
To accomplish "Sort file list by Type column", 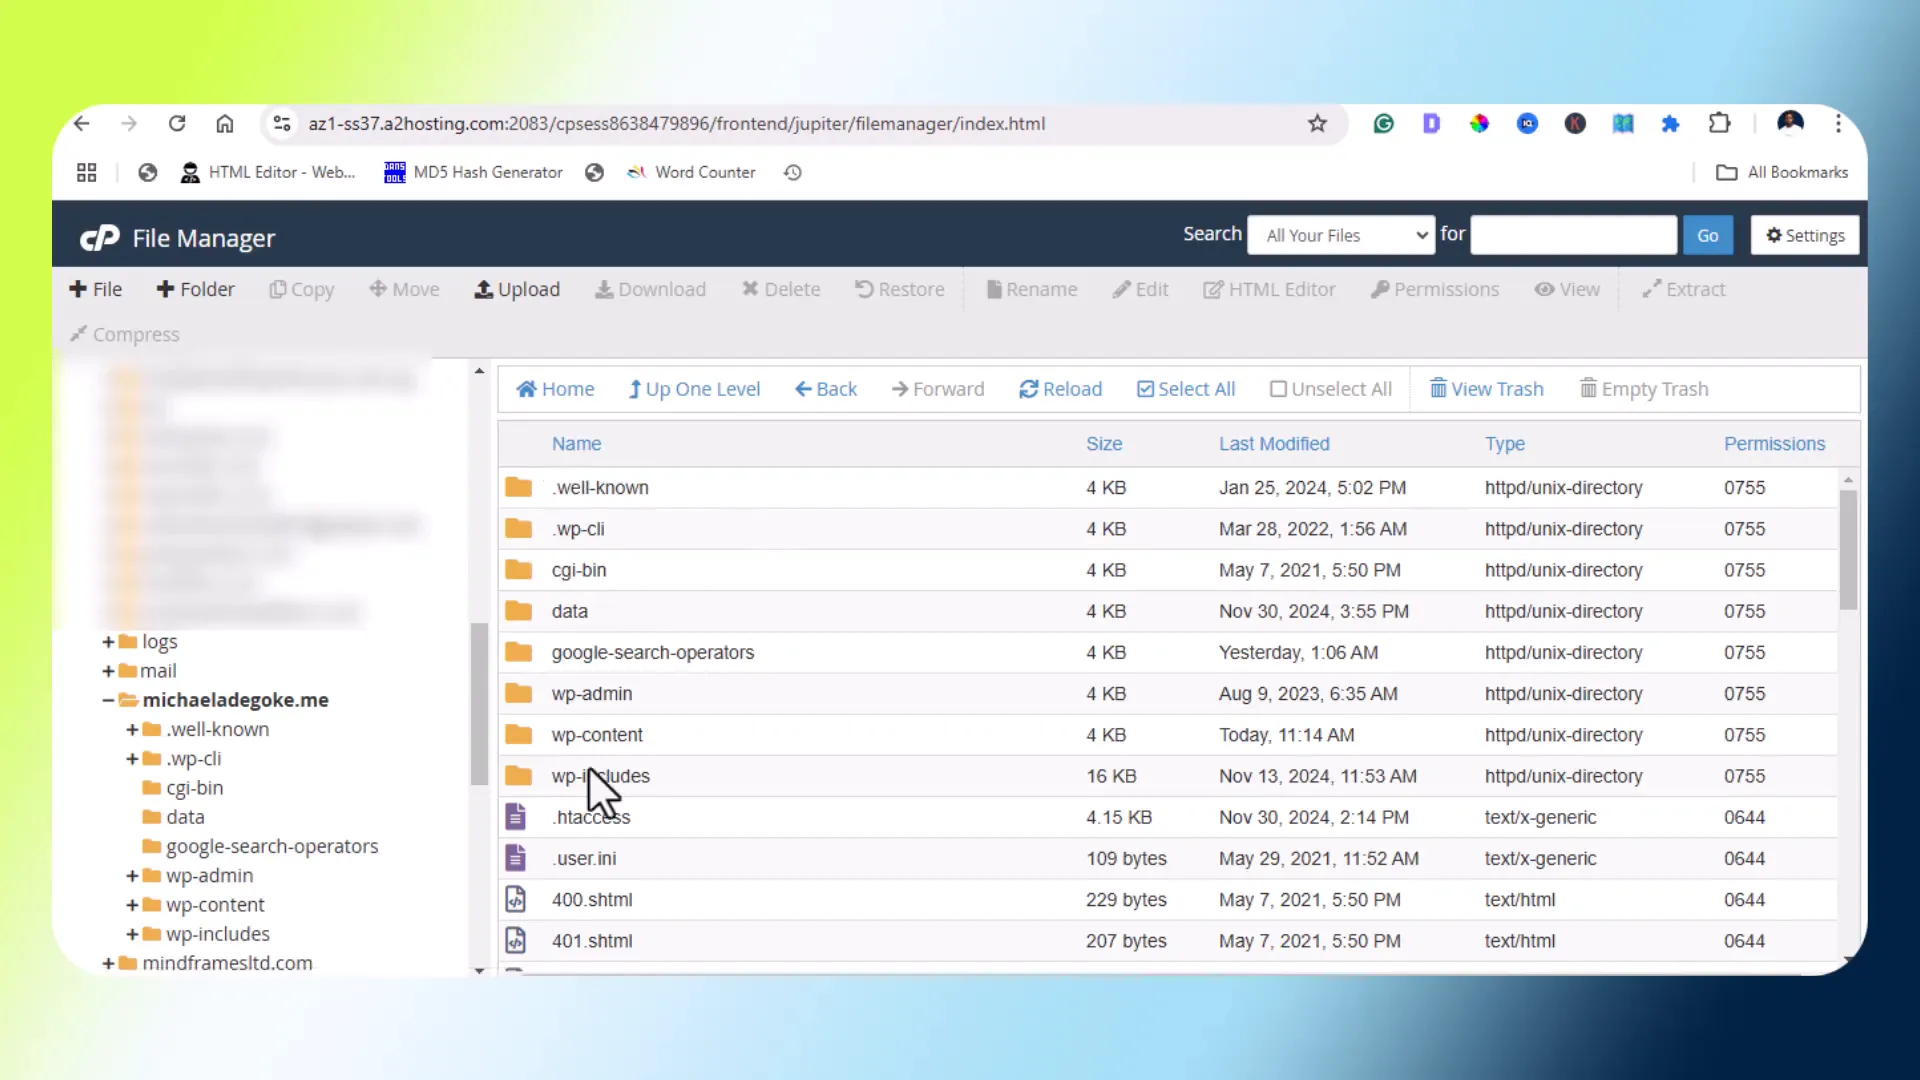I will (1505, 444).
